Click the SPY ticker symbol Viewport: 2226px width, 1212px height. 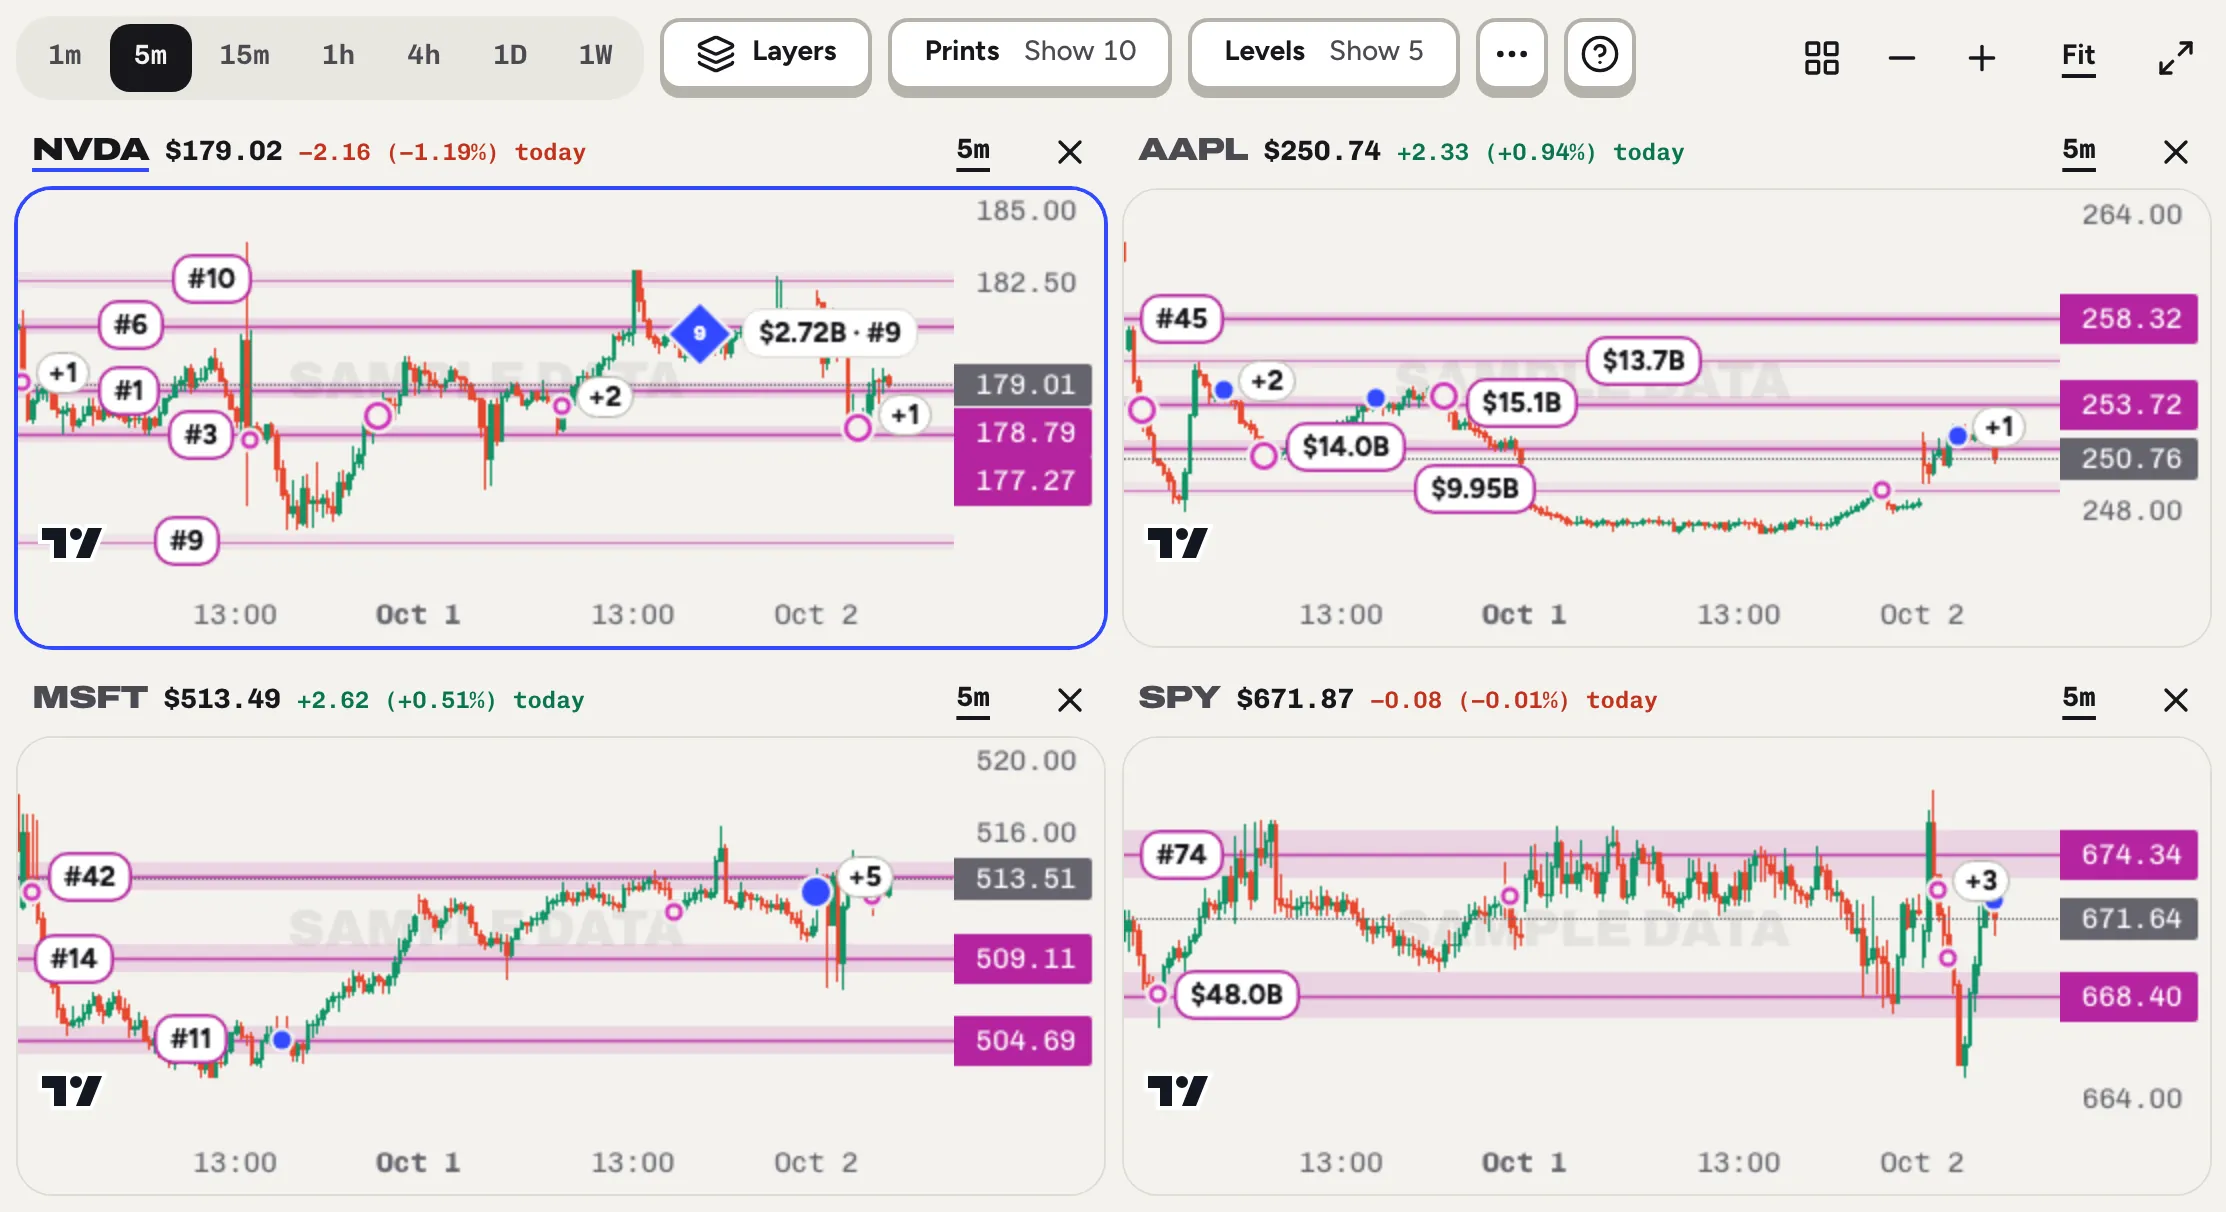(1179, 698)
